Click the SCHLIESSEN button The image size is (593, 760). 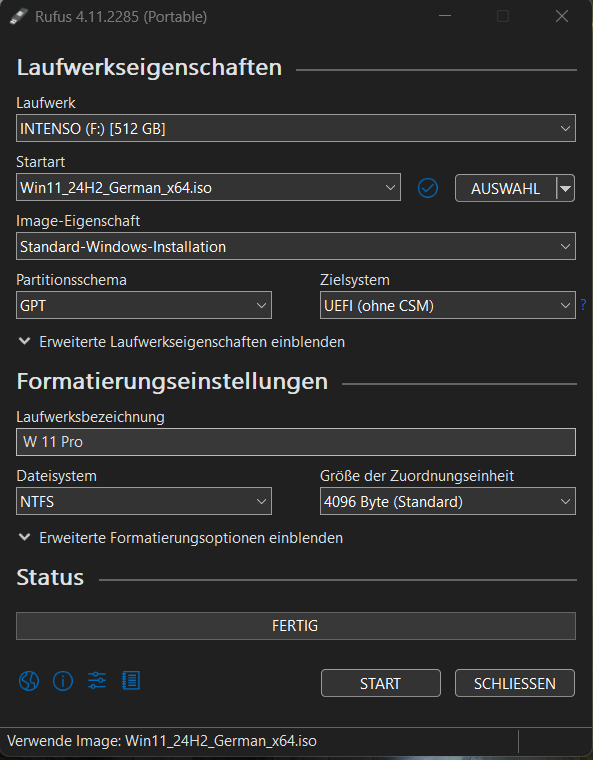click(515, 683)
